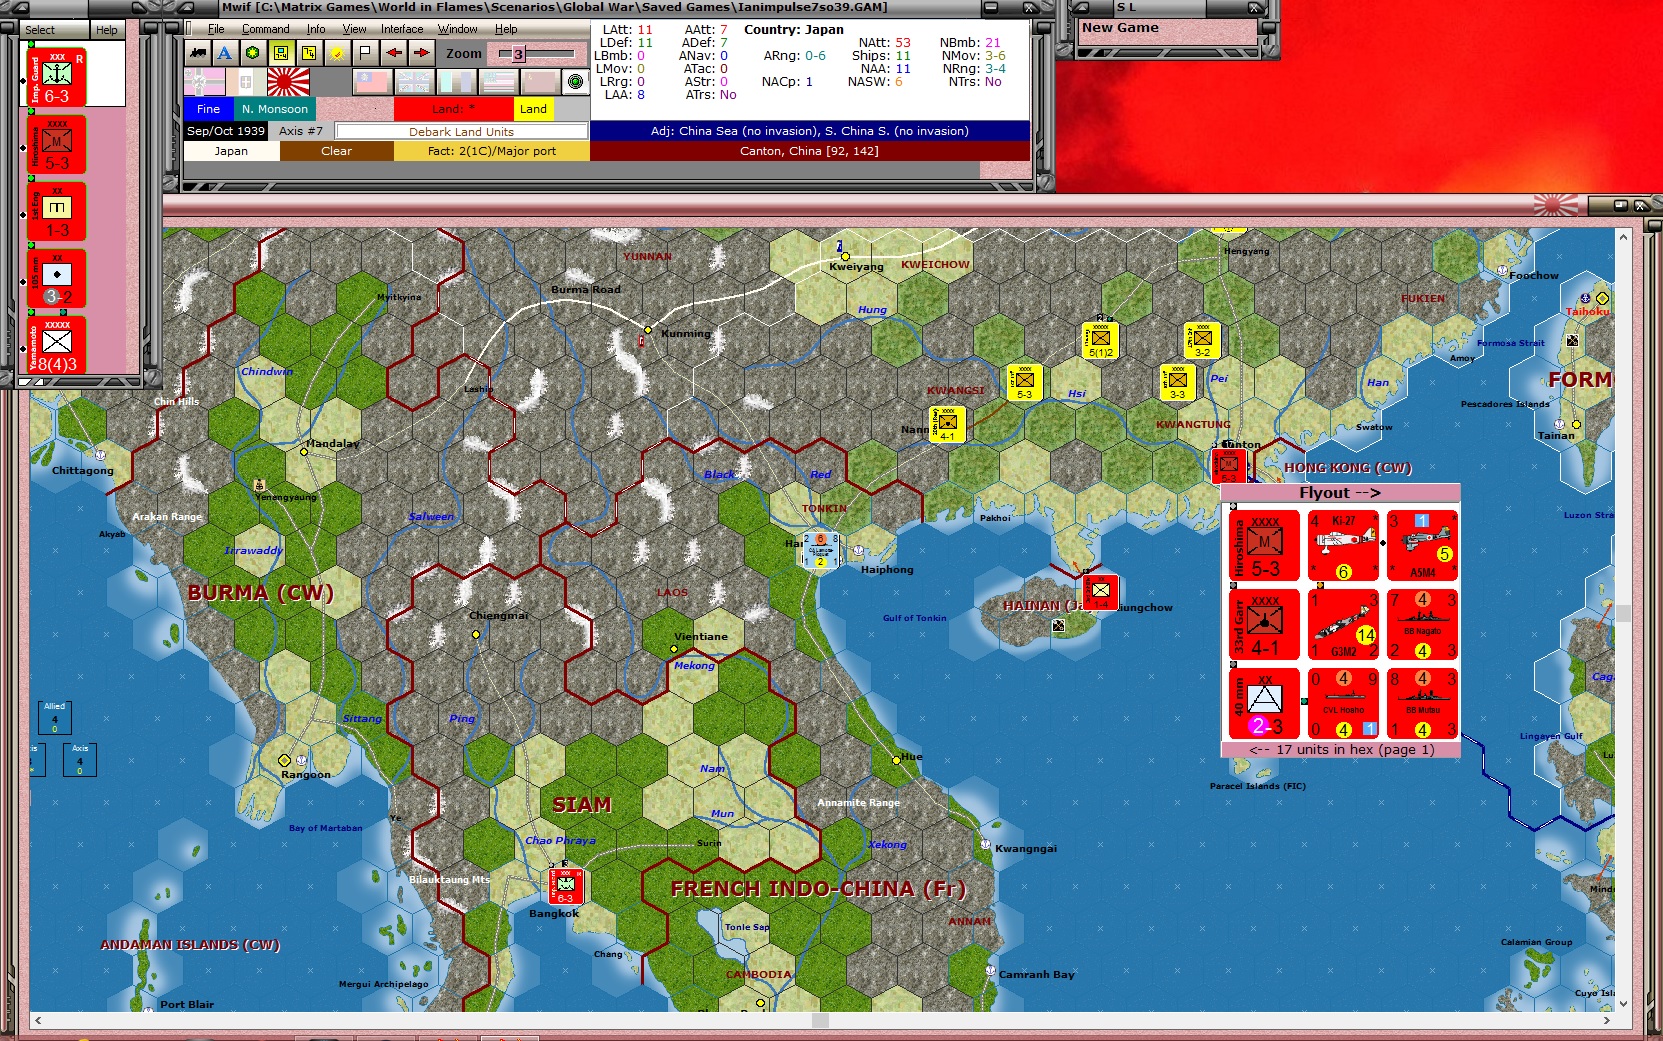Open the Command dropdown menu
1663x1041 pixels.
(265, 29)
